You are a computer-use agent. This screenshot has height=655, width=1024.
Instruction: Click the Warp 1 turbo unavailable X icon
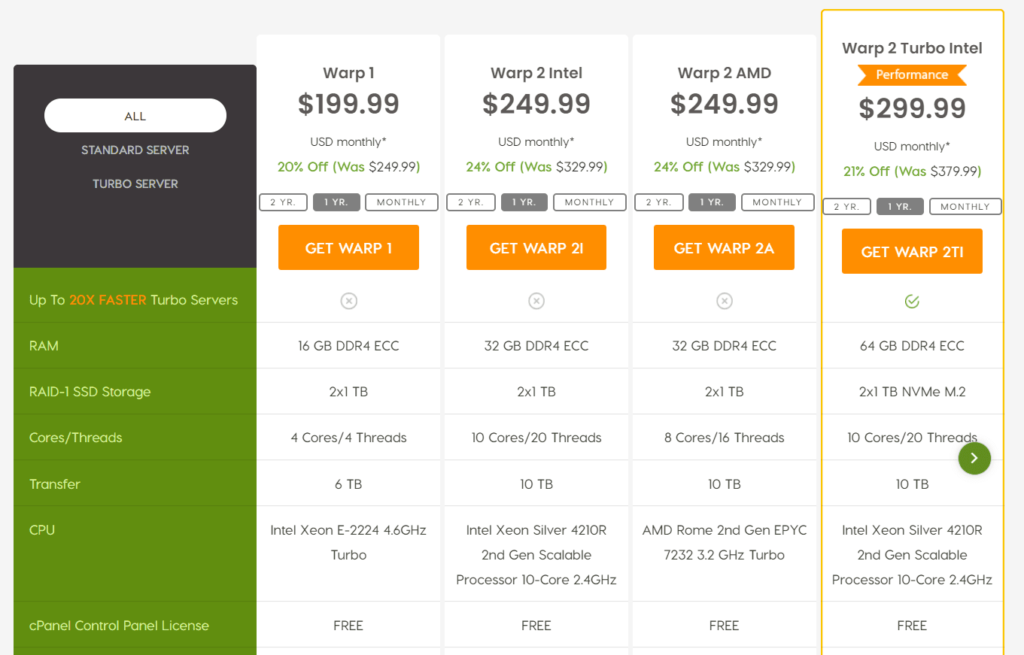click(349, 301)
